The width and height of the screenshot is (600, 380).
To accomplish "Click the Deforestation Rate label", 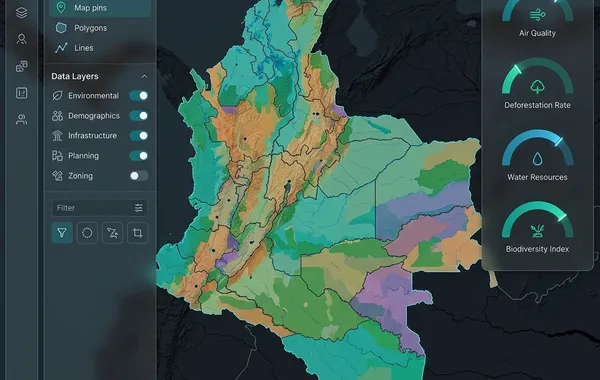I will (537, 105).
